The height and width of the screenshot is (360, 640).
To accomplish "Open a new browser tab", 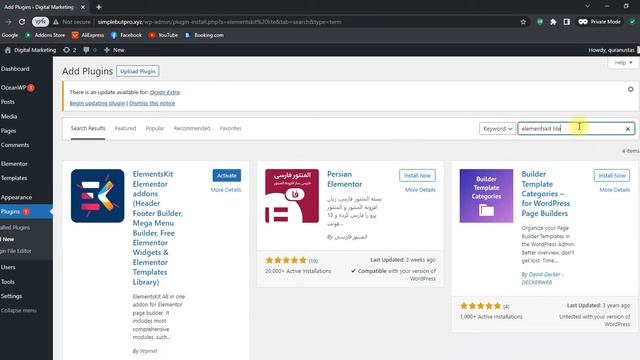I will (99, 7).
